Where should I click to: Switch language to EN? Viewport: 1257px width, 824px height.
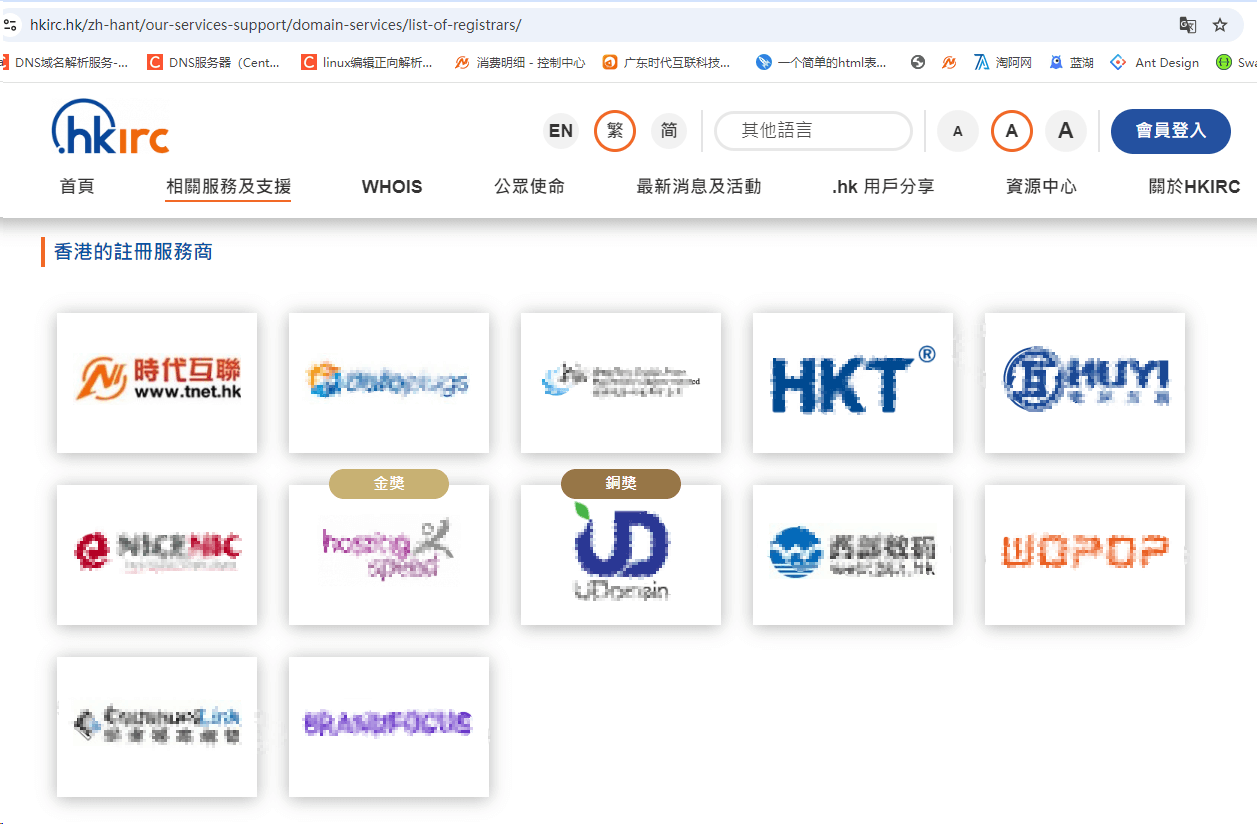click(x=561, y=131)
